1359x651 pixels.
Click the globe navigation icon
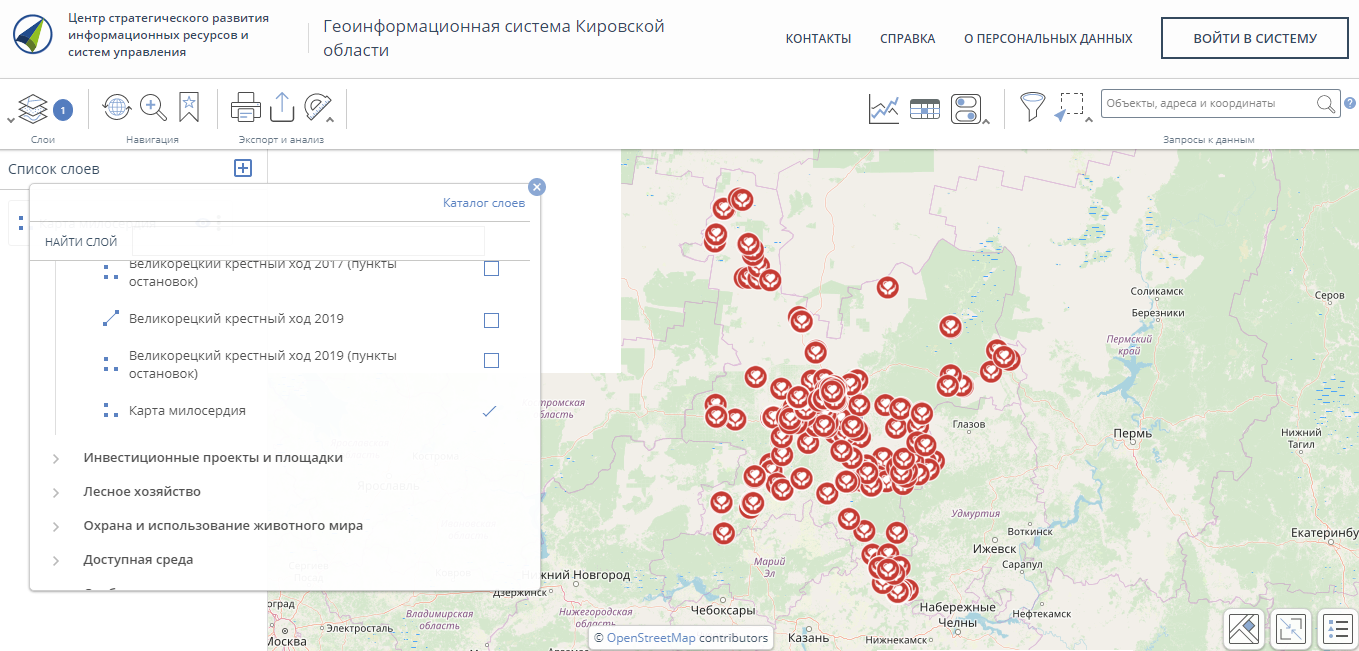[x=116, y=106]
